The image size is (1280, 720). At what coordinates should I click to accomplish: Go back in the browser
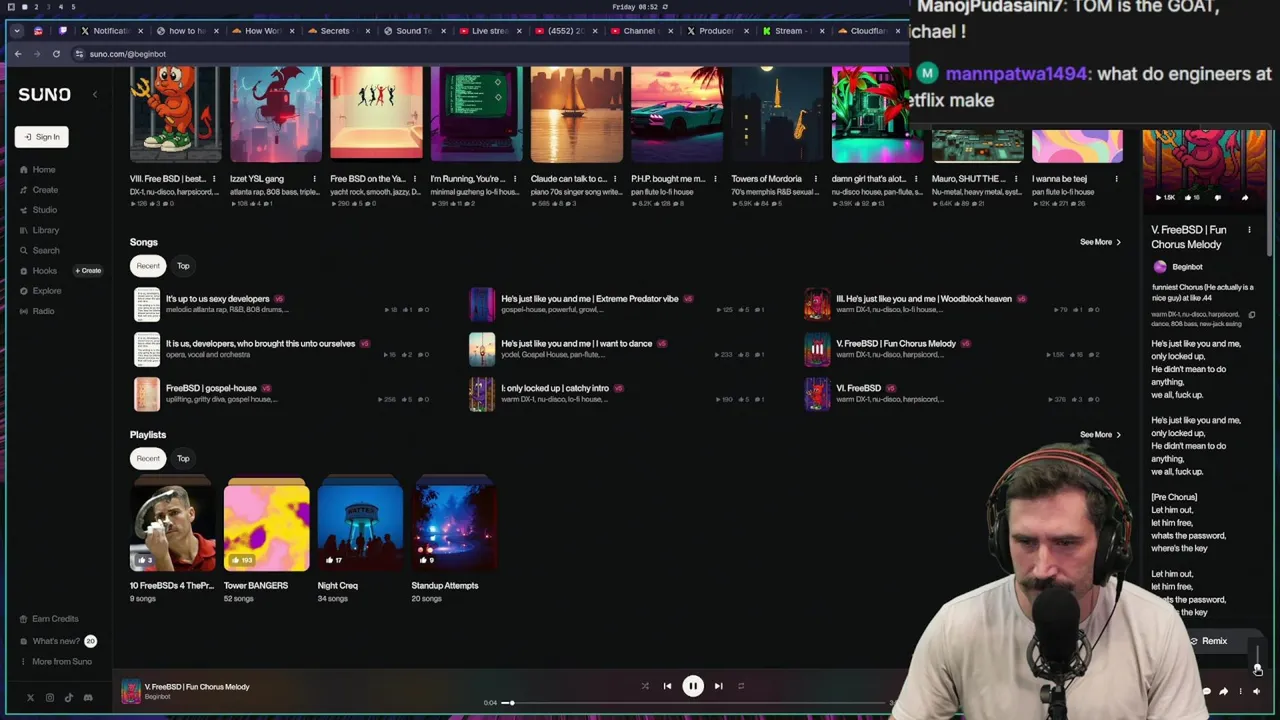point(18,54)
